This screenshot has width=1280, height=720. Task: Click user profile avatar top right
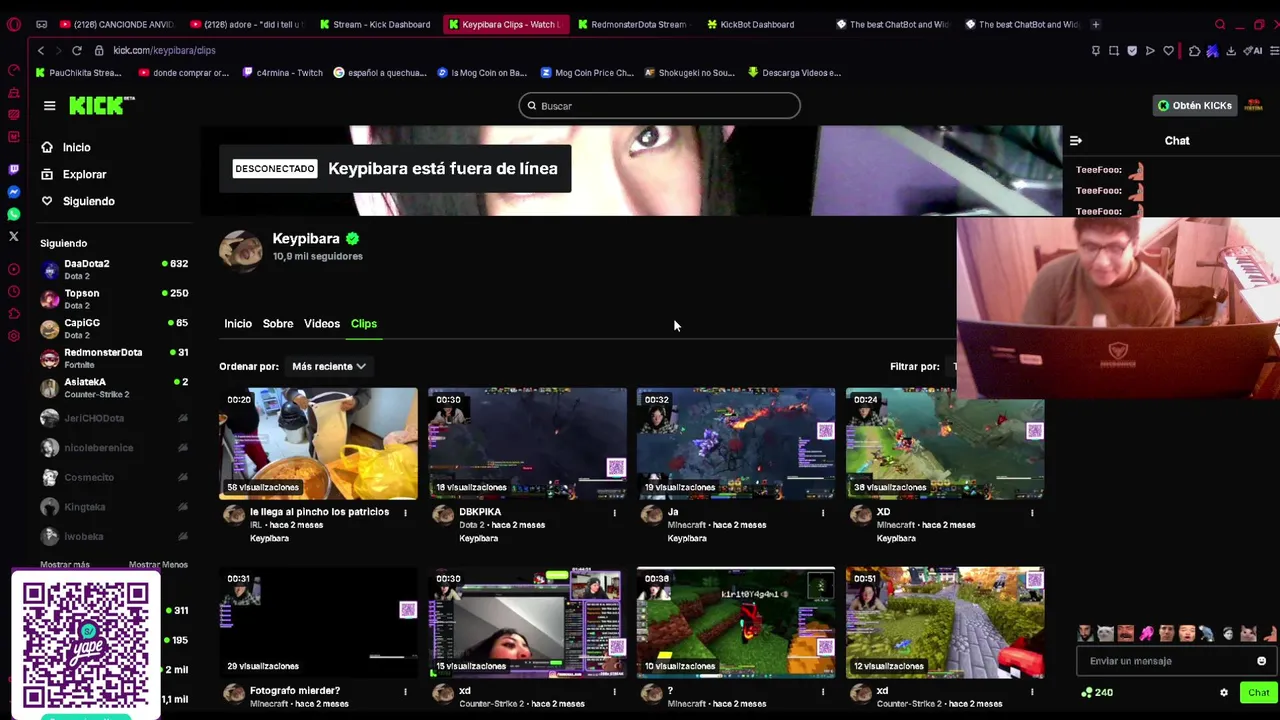(1254, 105)
